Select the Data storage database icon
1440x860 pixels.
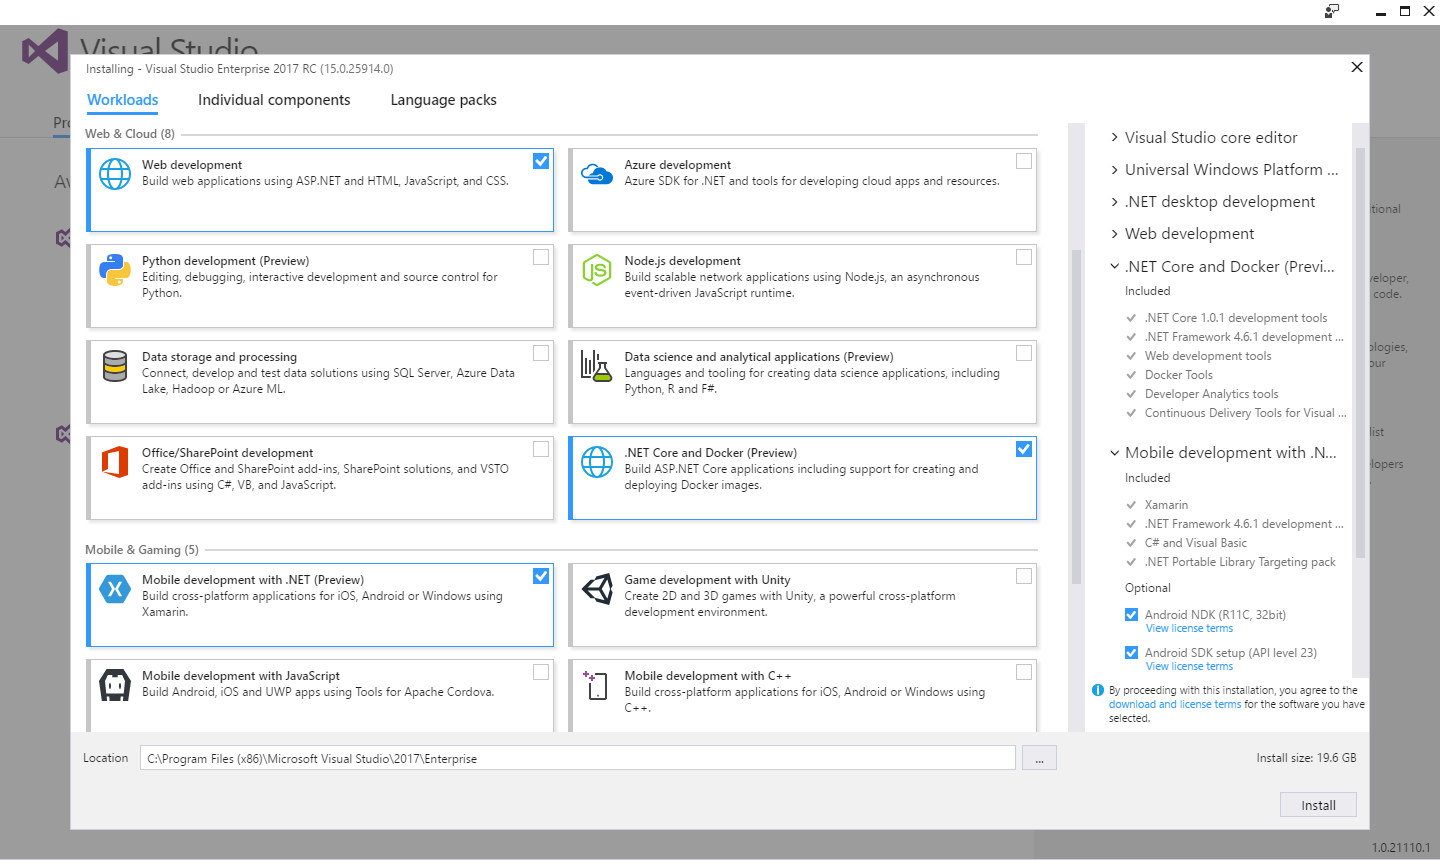(x=115, y=365)
